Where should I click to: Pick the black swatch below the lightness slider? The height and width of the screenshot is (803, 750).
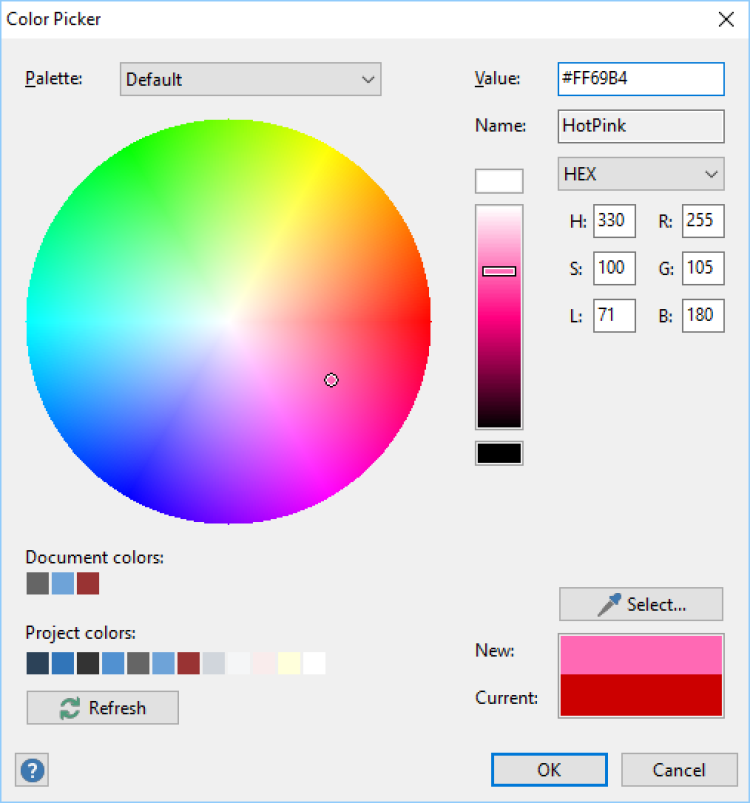click(x=499, y=453)
